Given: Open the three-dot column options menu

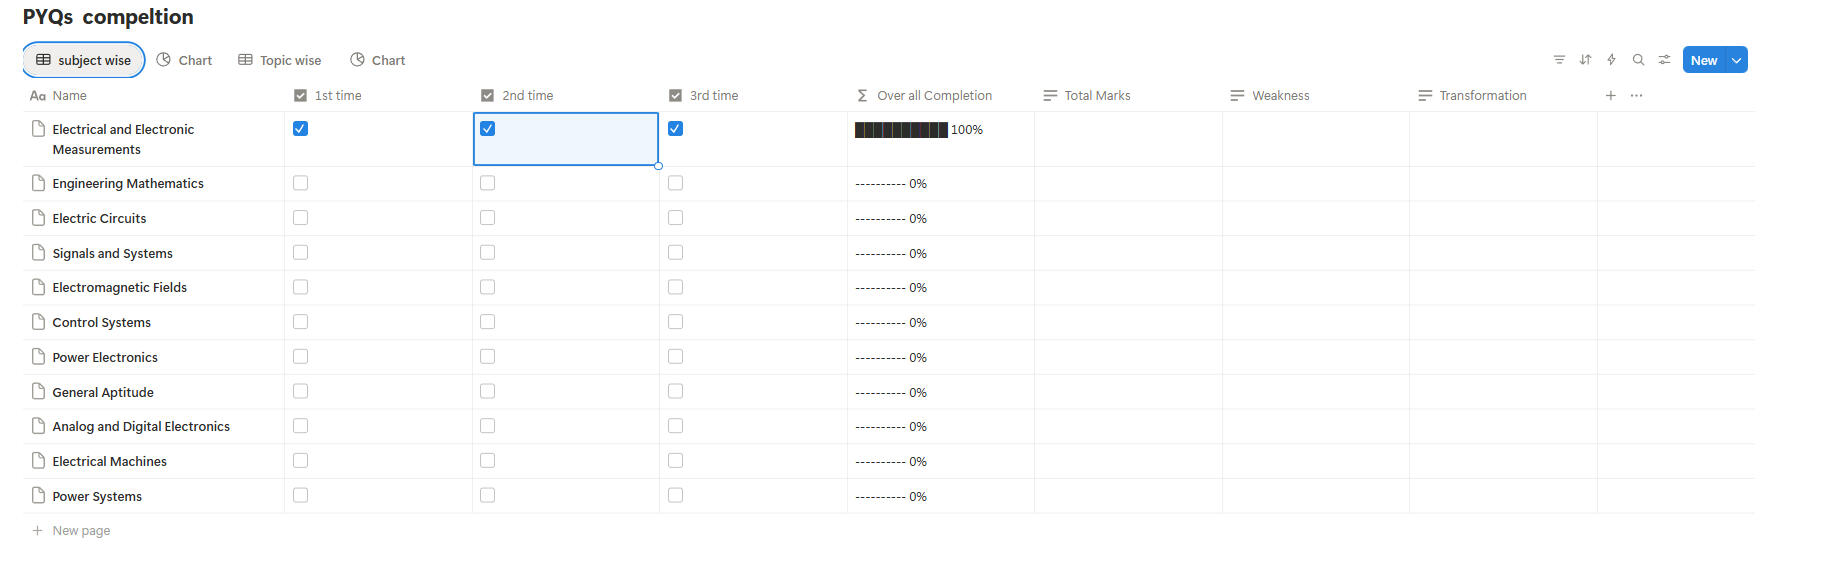Looking at the screenshot, I should tap(1636, 96).
